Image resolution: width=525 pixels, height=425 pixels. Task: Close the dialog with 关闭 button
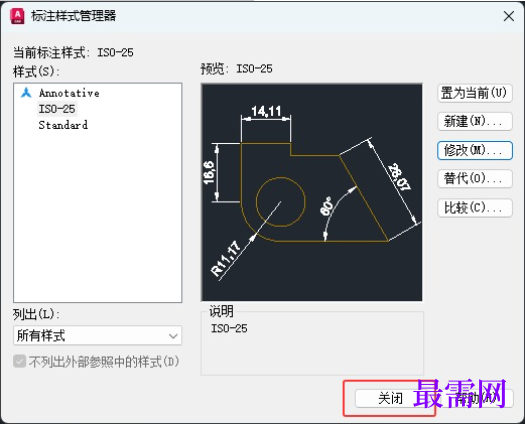click(390, 399)
